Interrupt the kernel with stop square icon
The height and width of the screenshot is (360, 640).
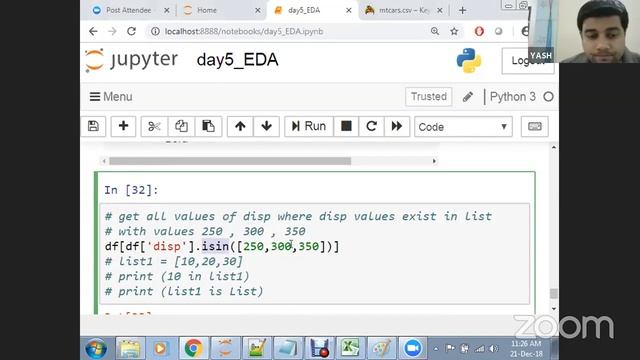pos(346,126)
